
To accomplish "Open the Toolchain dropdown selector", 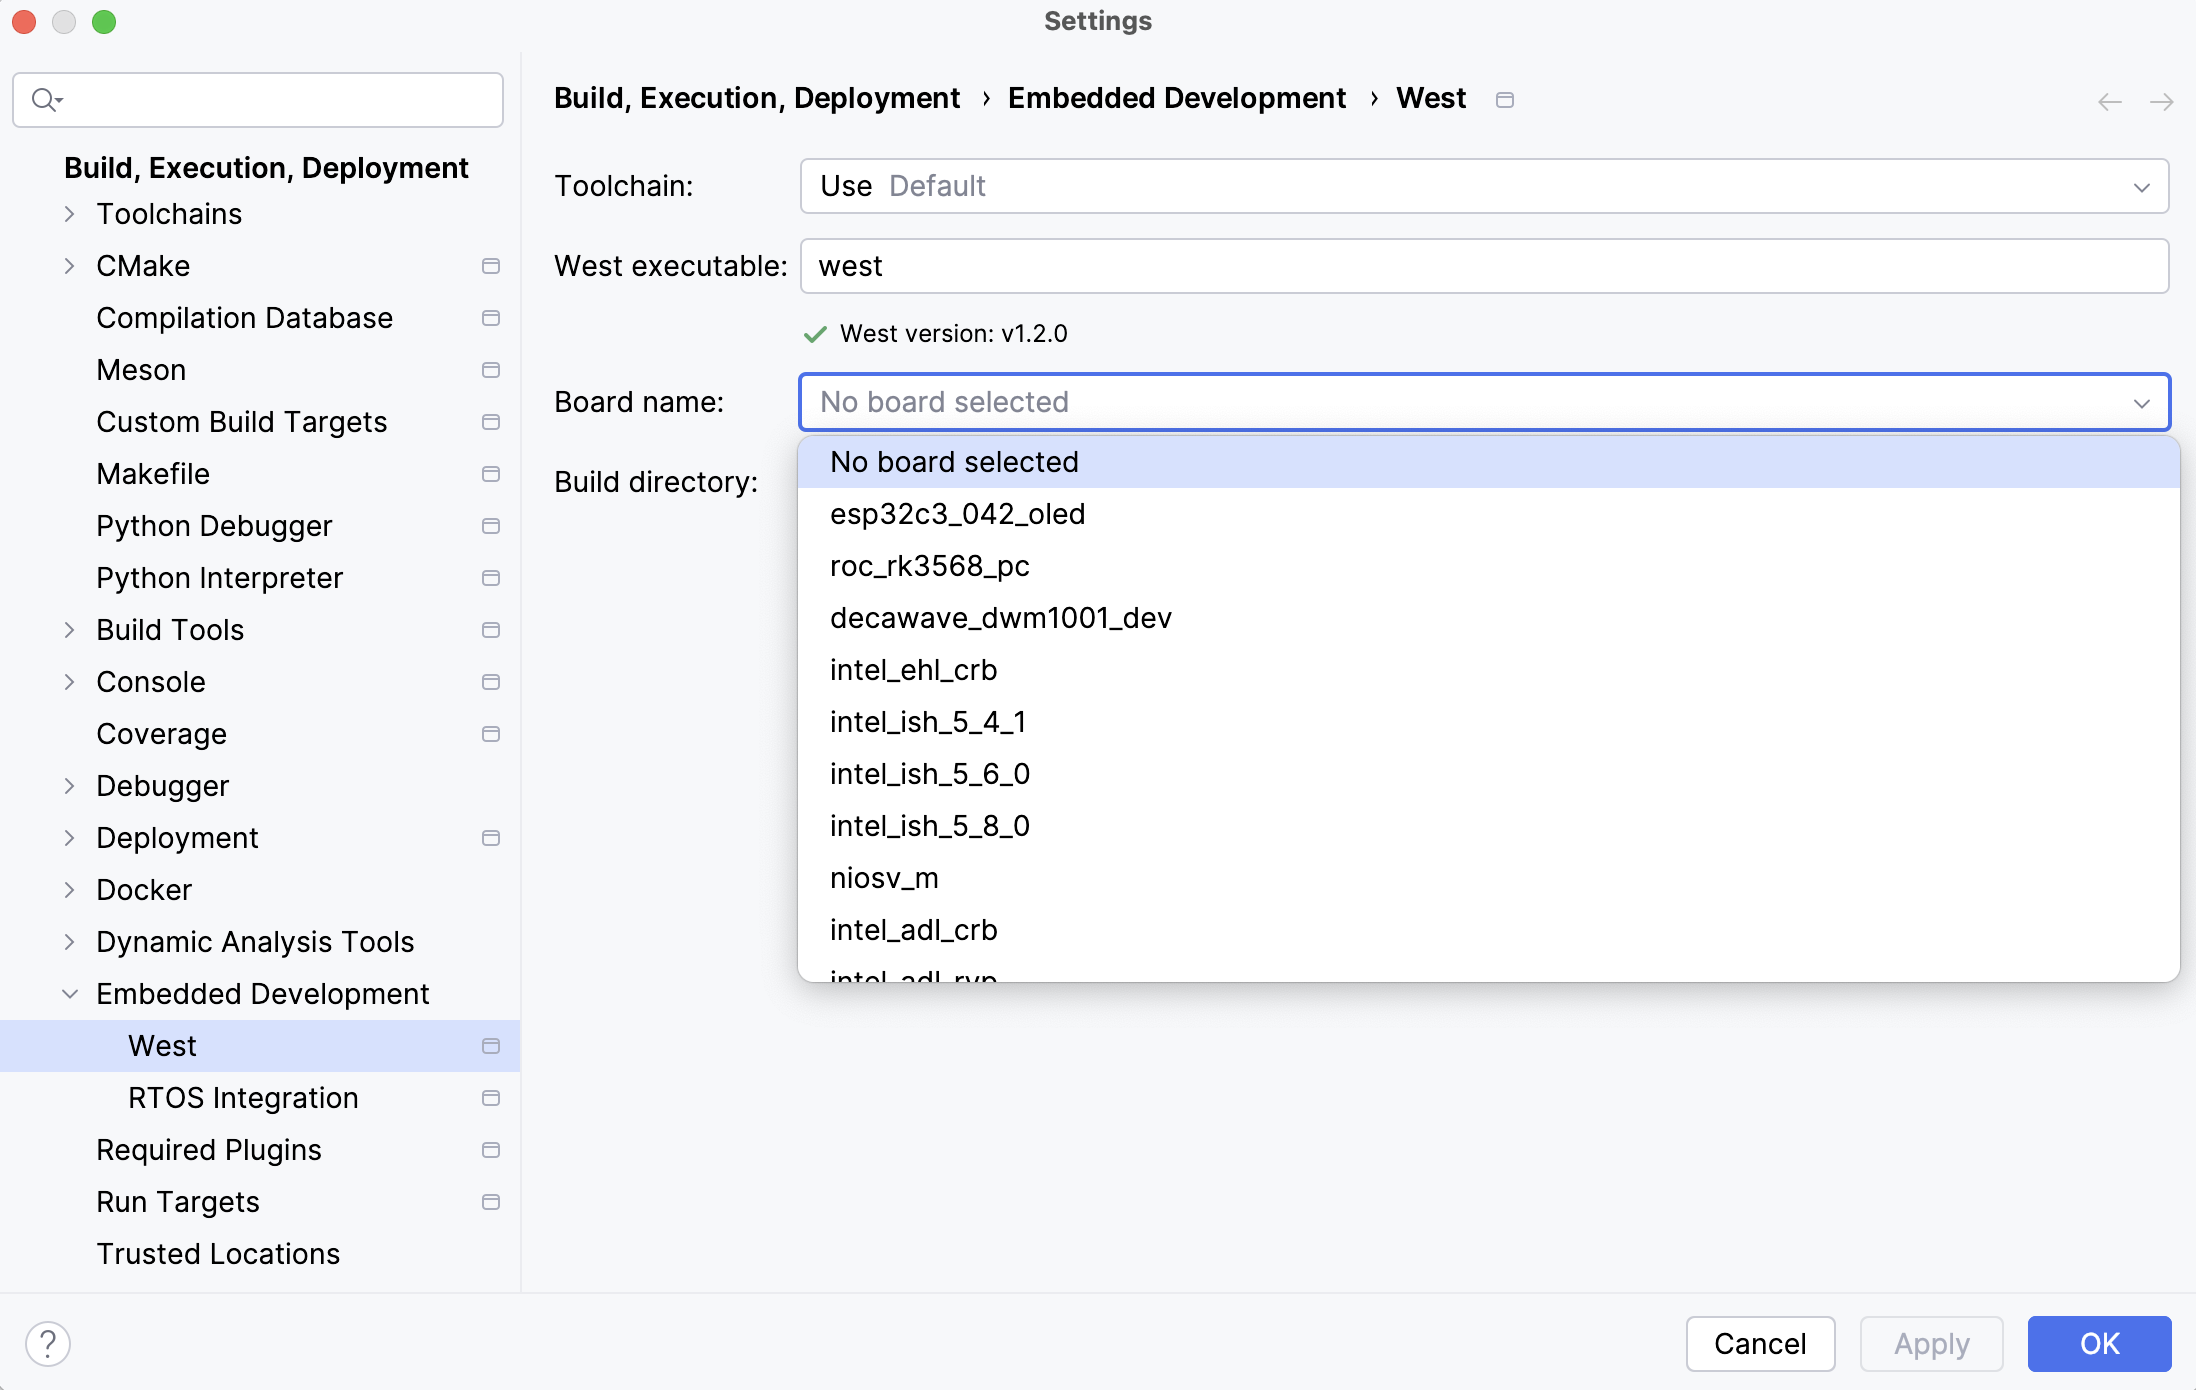I will pyautogui.click(x=1484, y=184).
